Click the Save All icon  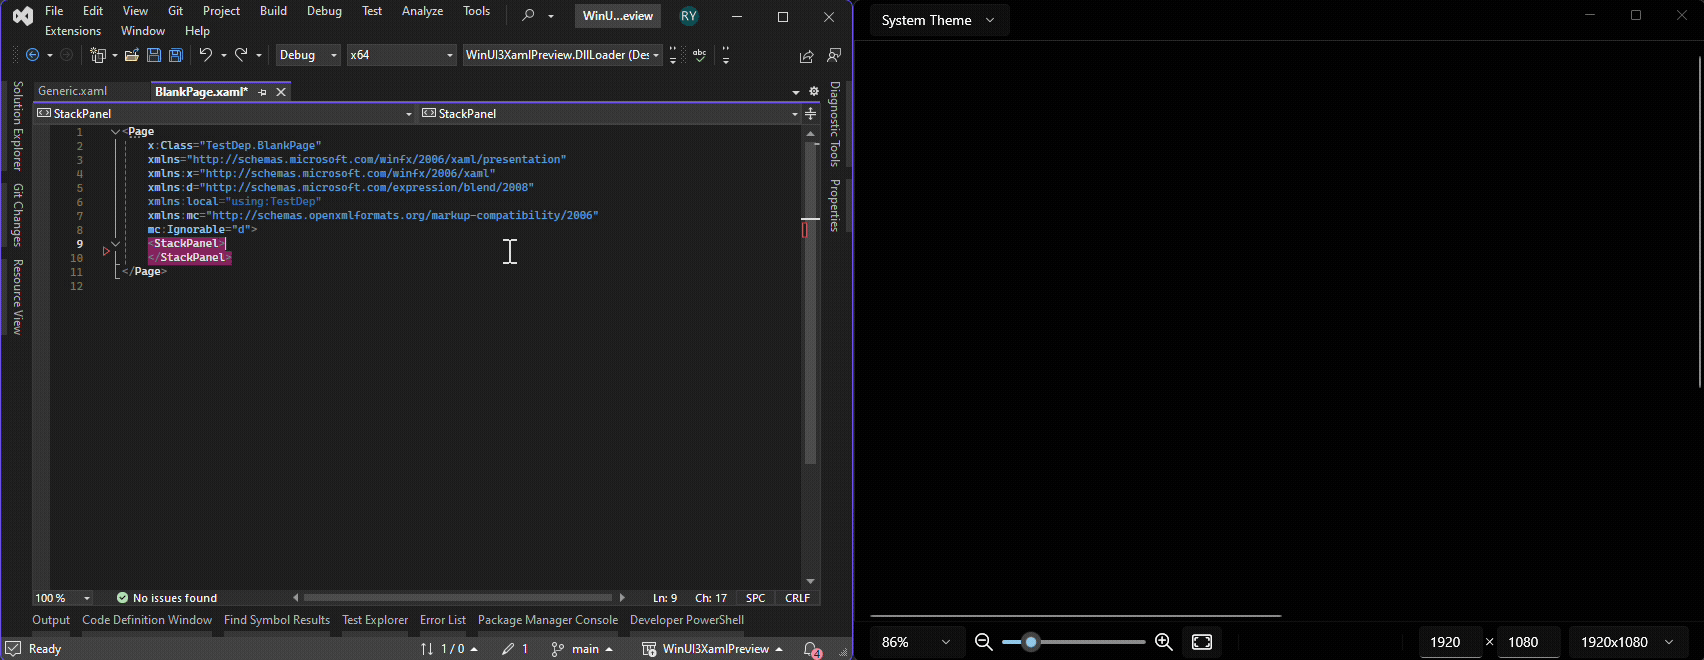(x=176, y=55)
